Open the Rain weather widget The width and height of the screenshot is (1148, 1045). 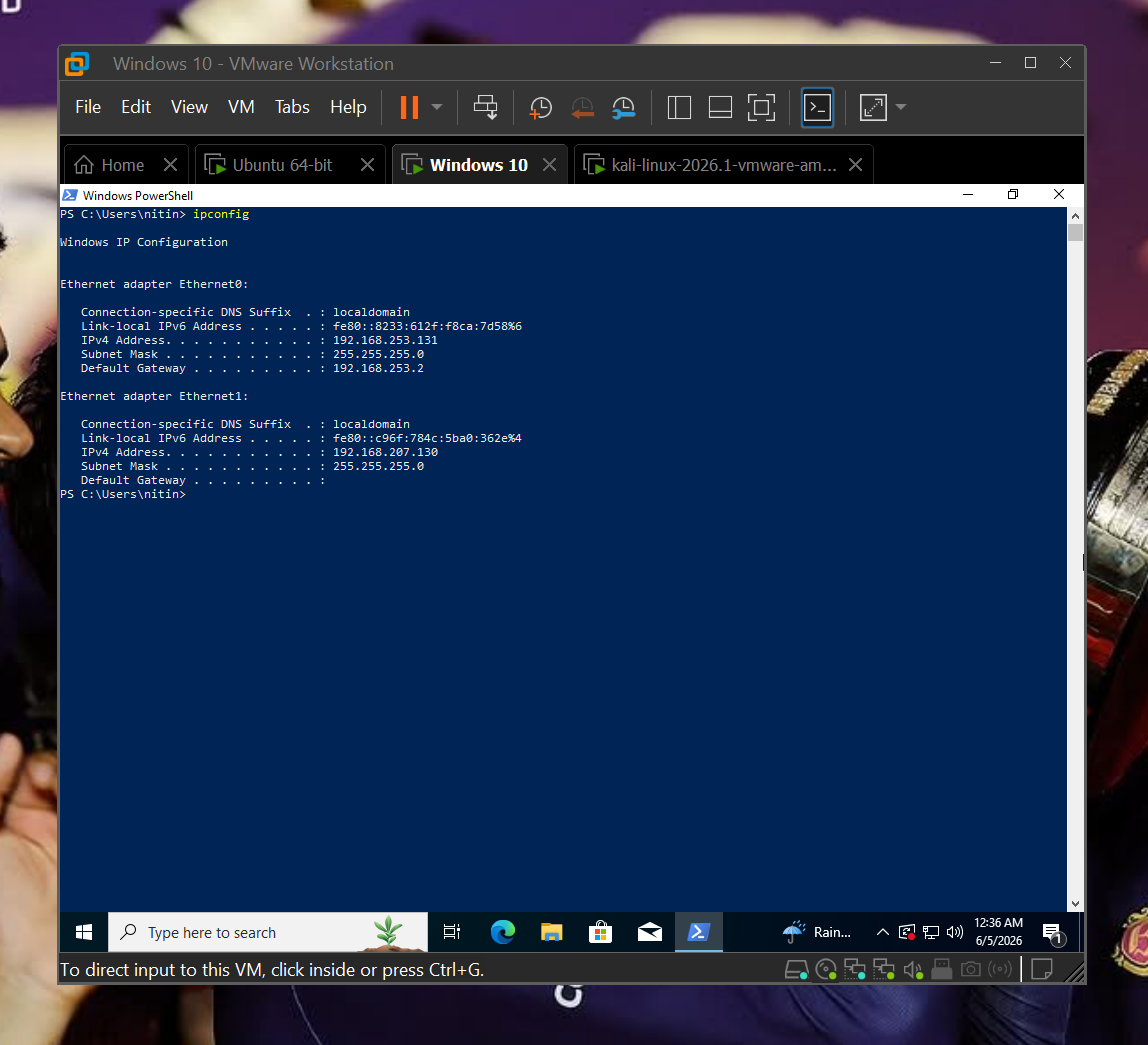click(x=817, y=932)
